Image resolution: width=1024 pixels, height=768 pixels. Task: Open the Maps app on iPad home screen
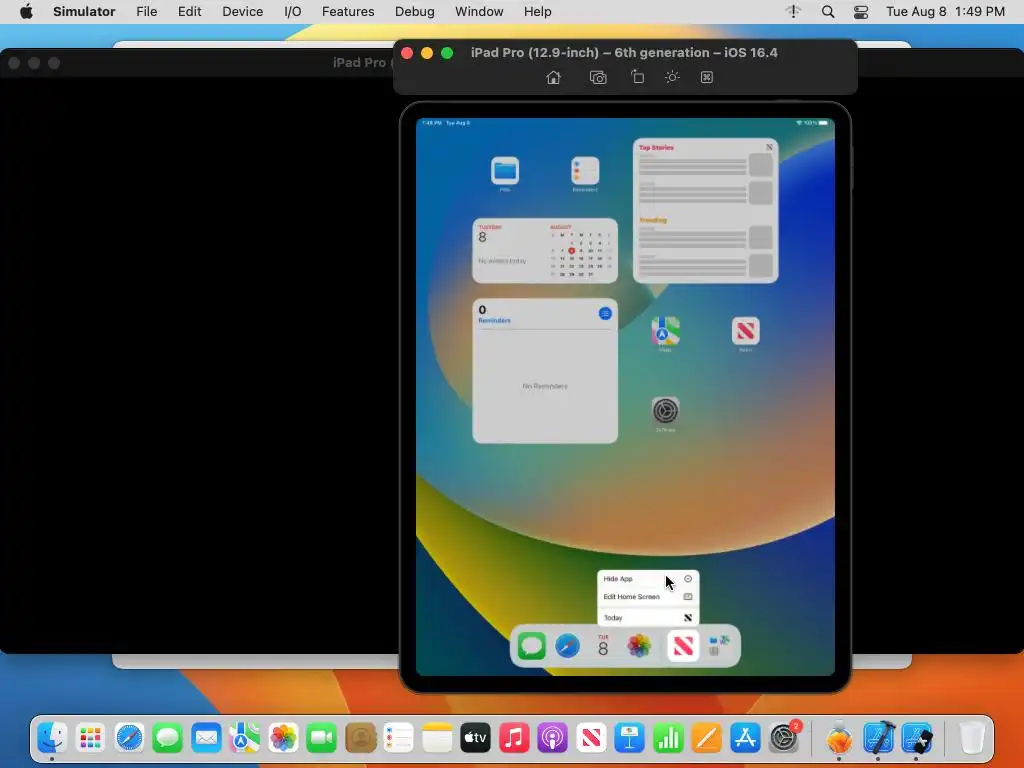tap(665, 331)
